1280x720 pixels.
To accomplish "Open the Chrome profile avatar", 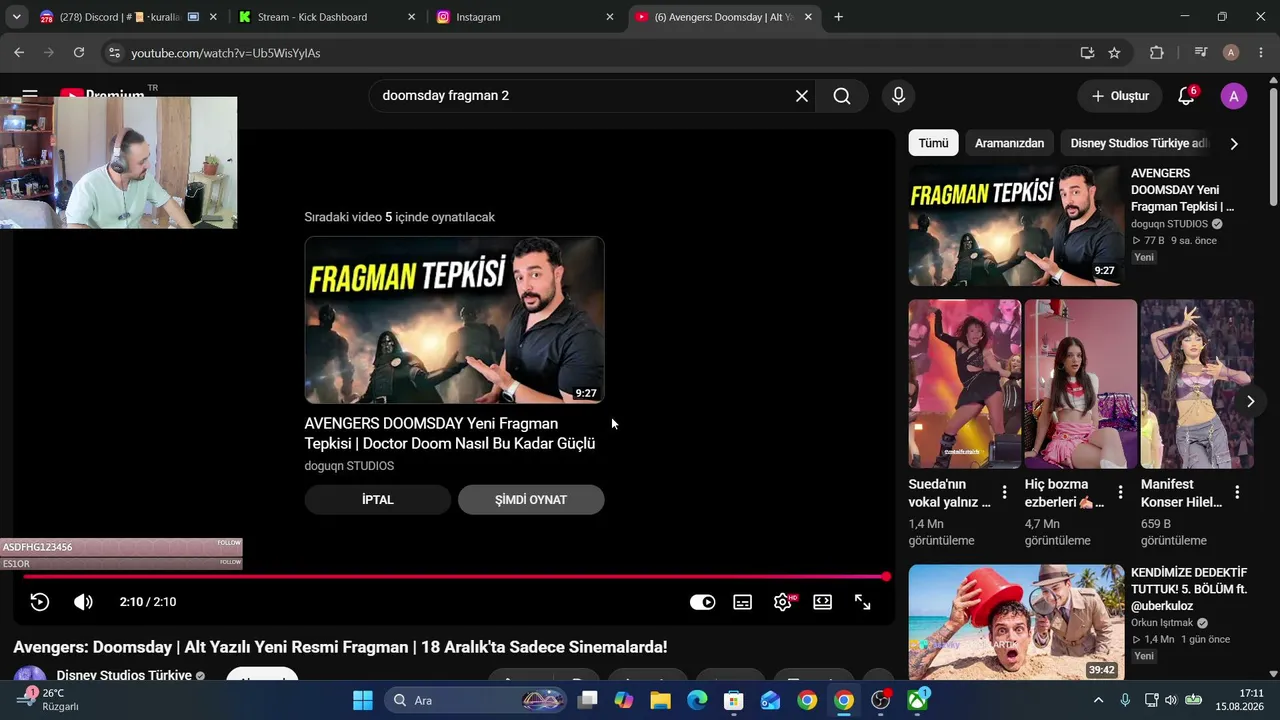I will point(1231,53).
